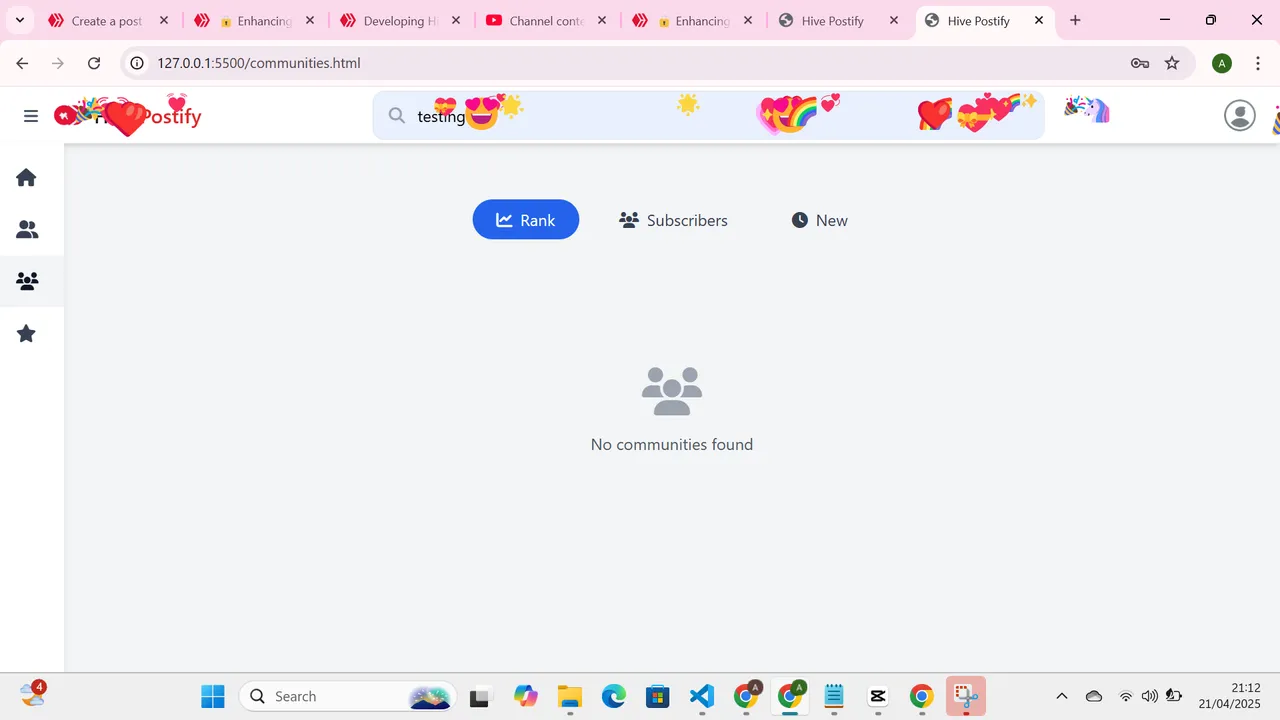The height and width of the screenshot is (720, 1280).
Task: Click the 'No communities found' message
Action: coord(672,444)
